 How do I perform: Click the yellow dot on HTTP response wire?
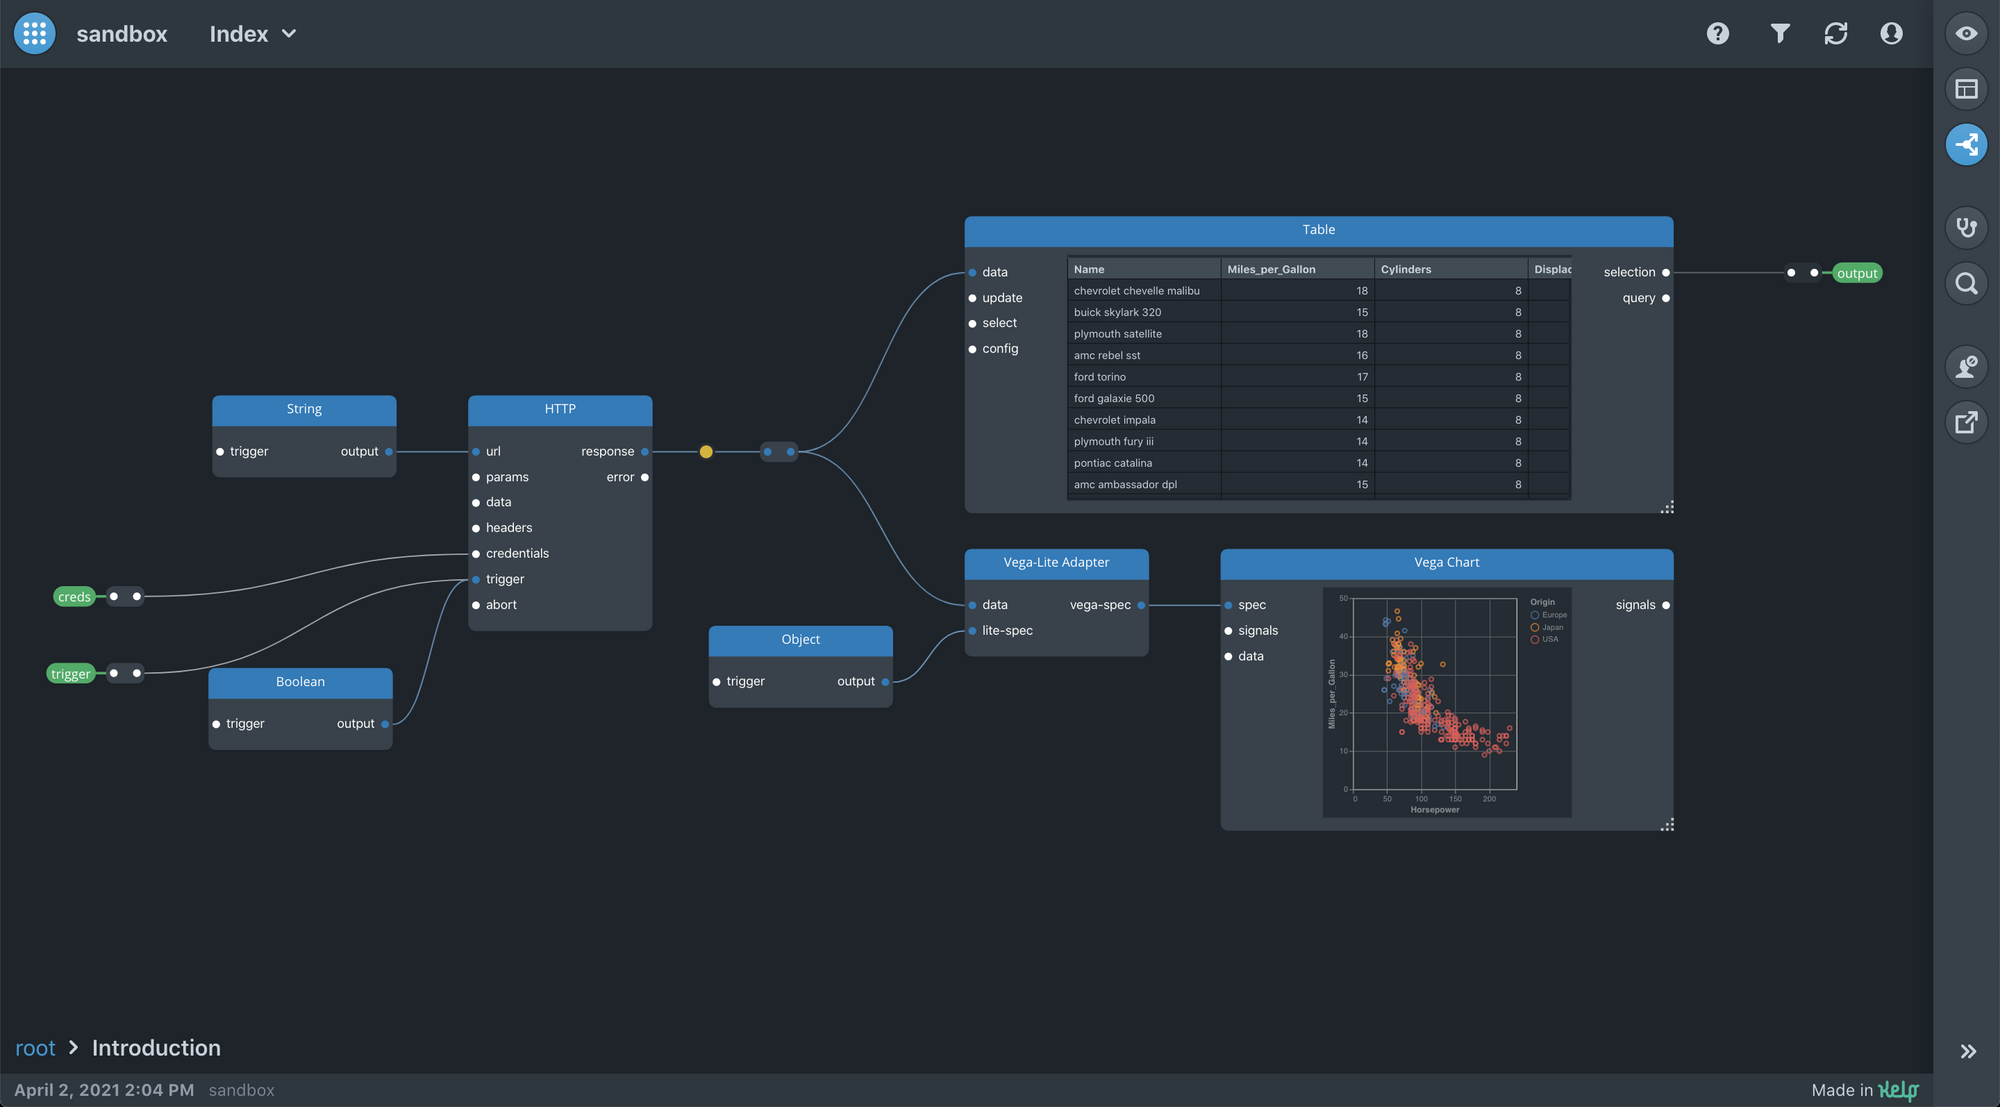[706, 452]
